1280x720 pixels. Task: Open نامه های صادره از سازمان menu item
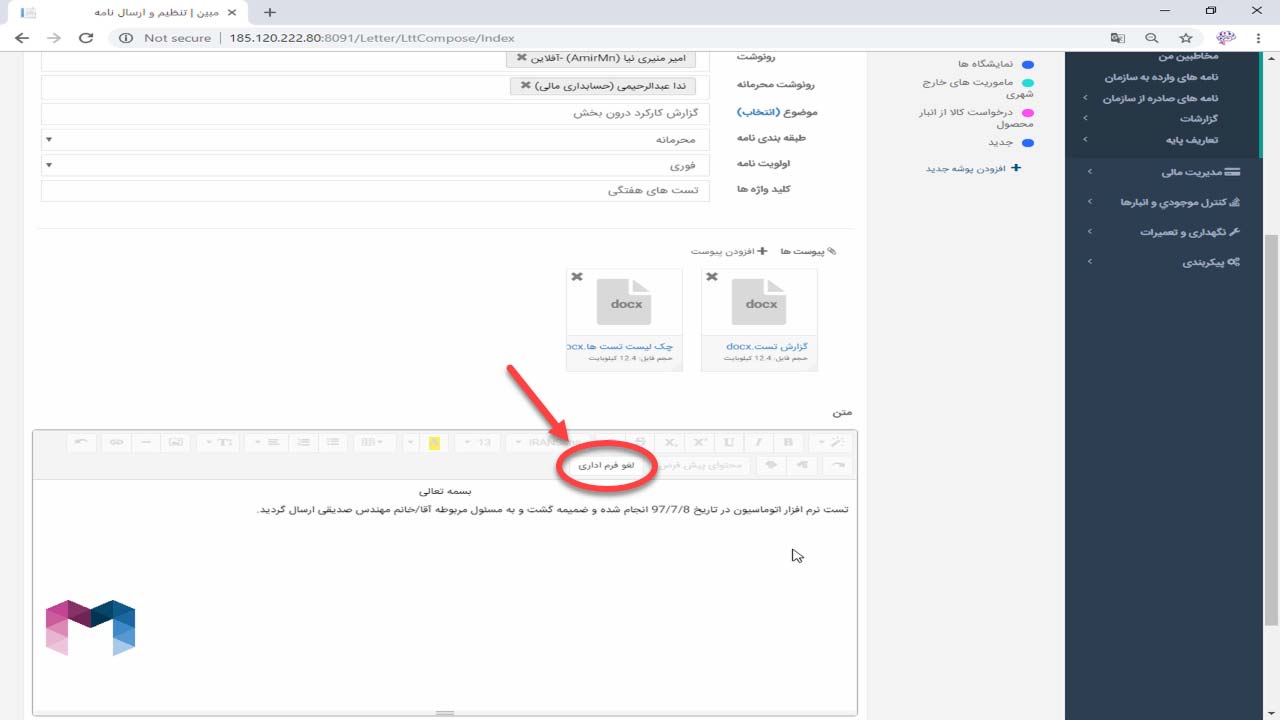click(x=1160, y=98)
